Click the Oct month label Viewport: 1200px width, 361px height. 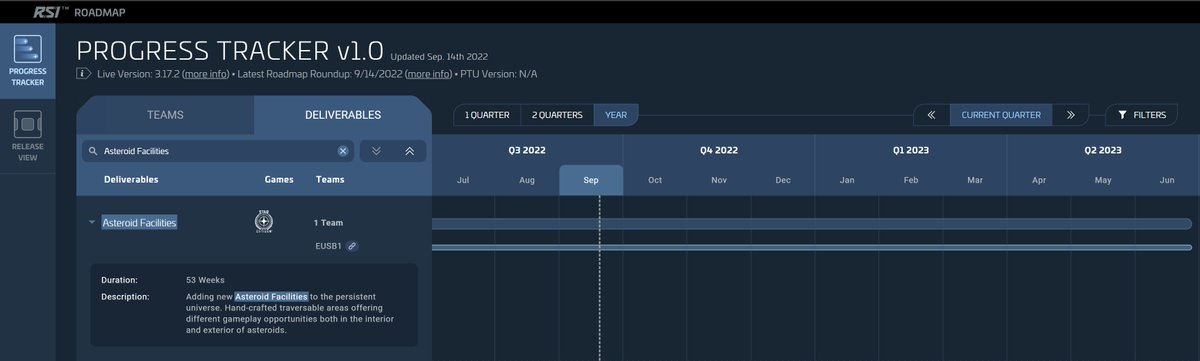tap(655, 181)
